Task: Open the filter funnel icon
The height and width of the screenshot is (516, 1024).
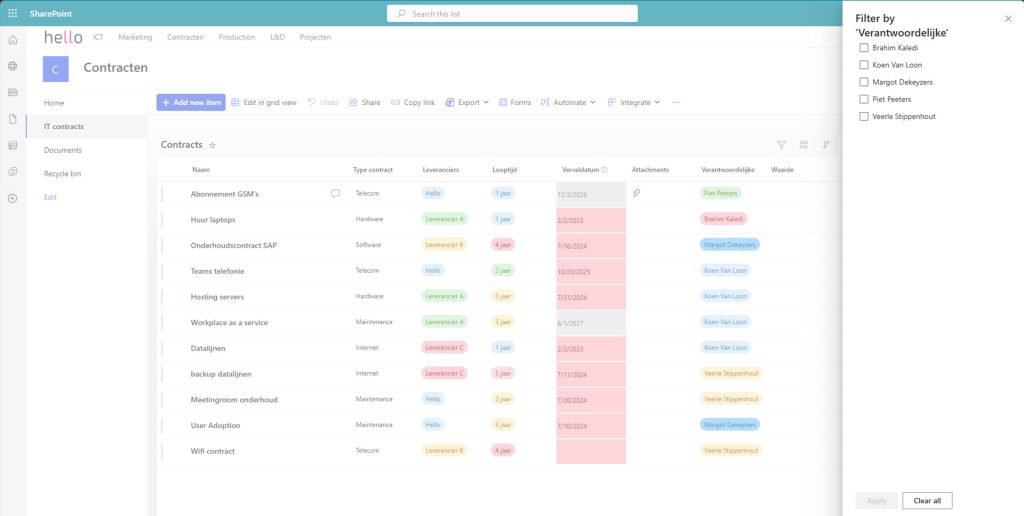Action: [781, 144]
